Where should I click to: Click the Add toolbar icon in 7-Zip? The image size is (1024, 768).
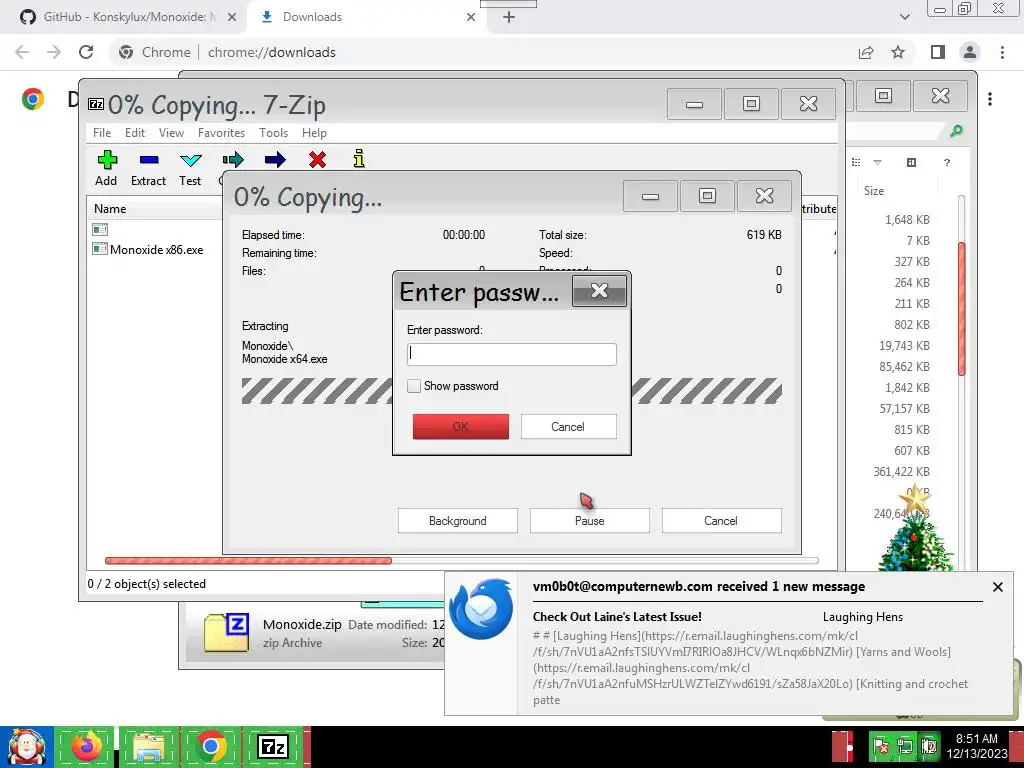[107, 160]
